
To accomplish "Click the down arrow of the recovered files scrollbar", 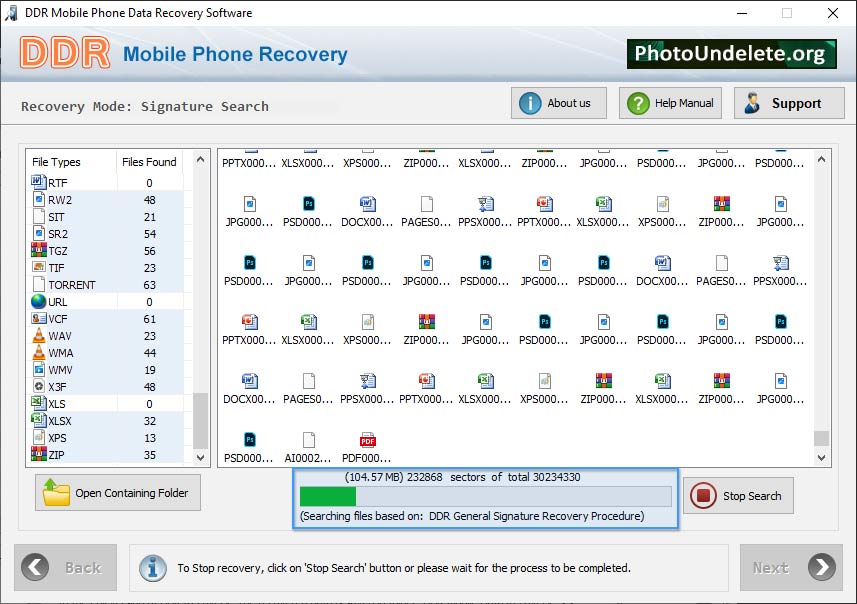I will coord(821,458).
